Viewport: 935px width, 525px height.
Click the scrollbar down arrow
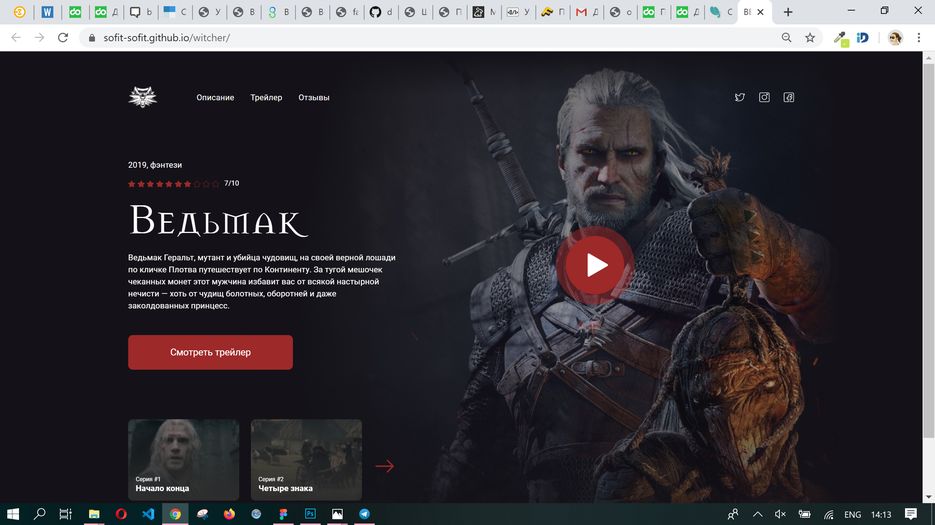[928, 497]
